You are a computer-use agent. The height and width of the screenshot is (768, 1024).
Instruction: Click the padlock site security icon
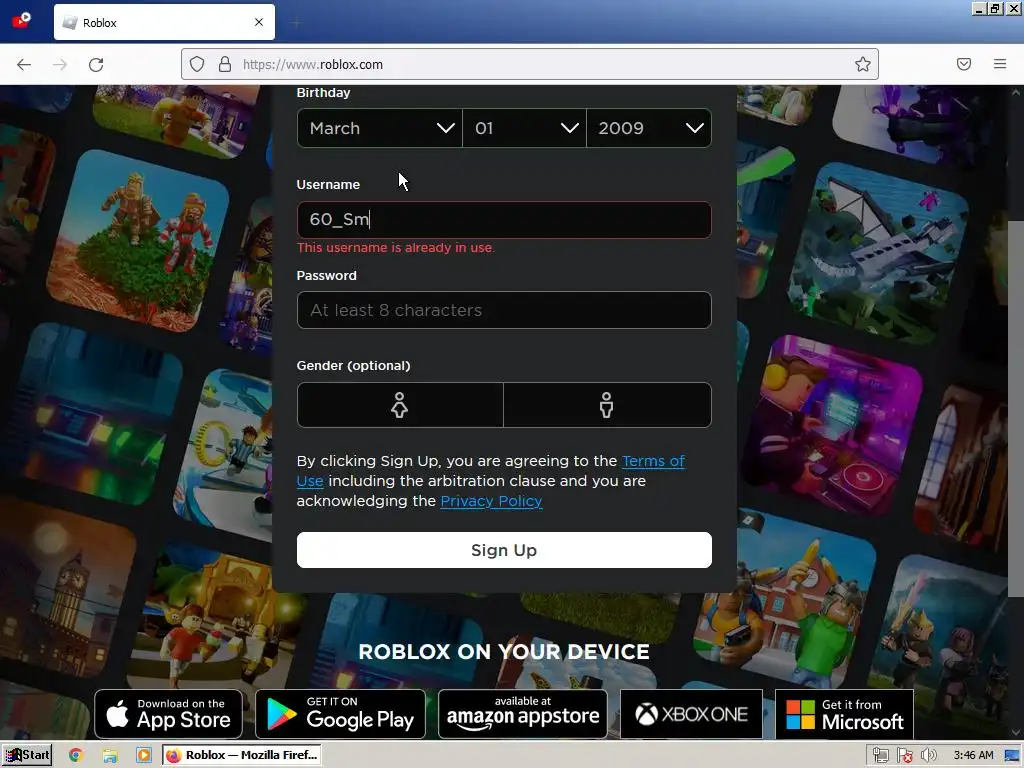click(225, 64)
